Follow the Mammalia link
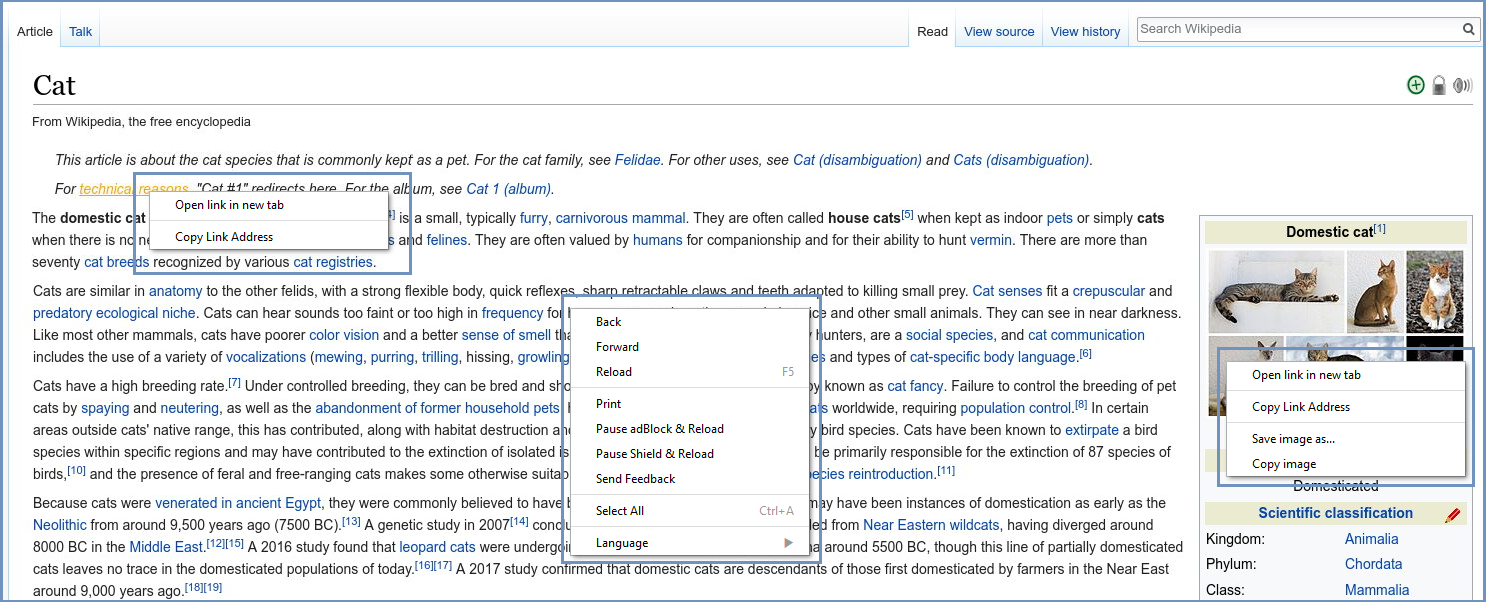1486x602 pixels. coord(1376,590)
